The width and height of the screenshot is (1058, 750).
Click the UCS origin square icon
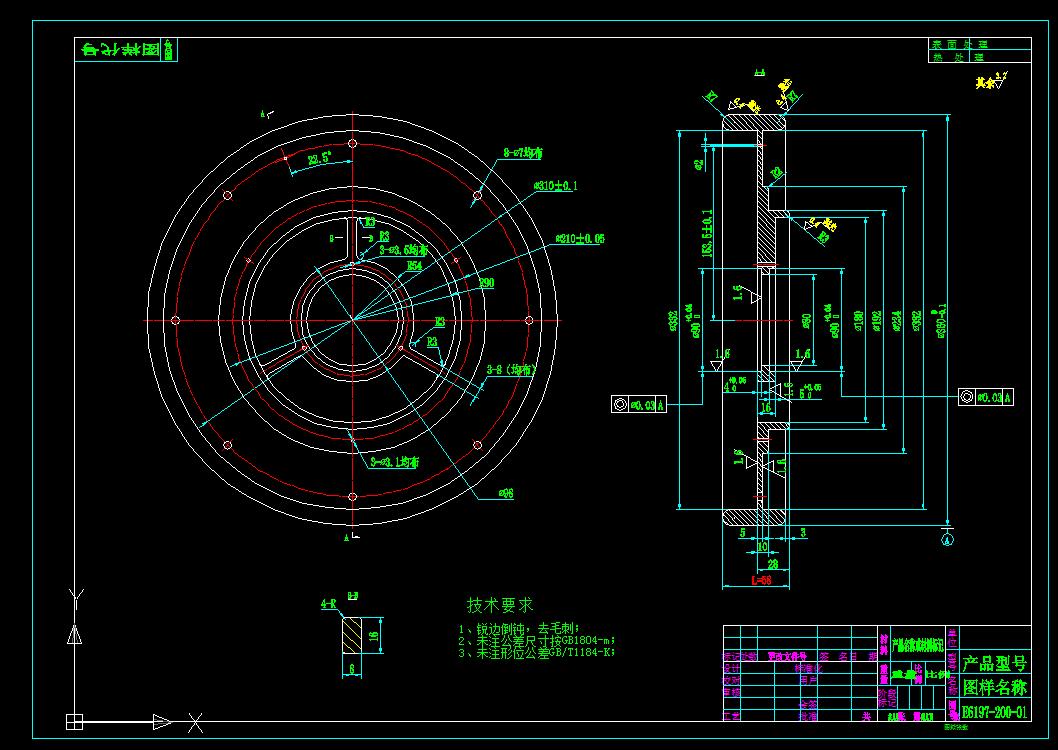click(x=74, y=722)
